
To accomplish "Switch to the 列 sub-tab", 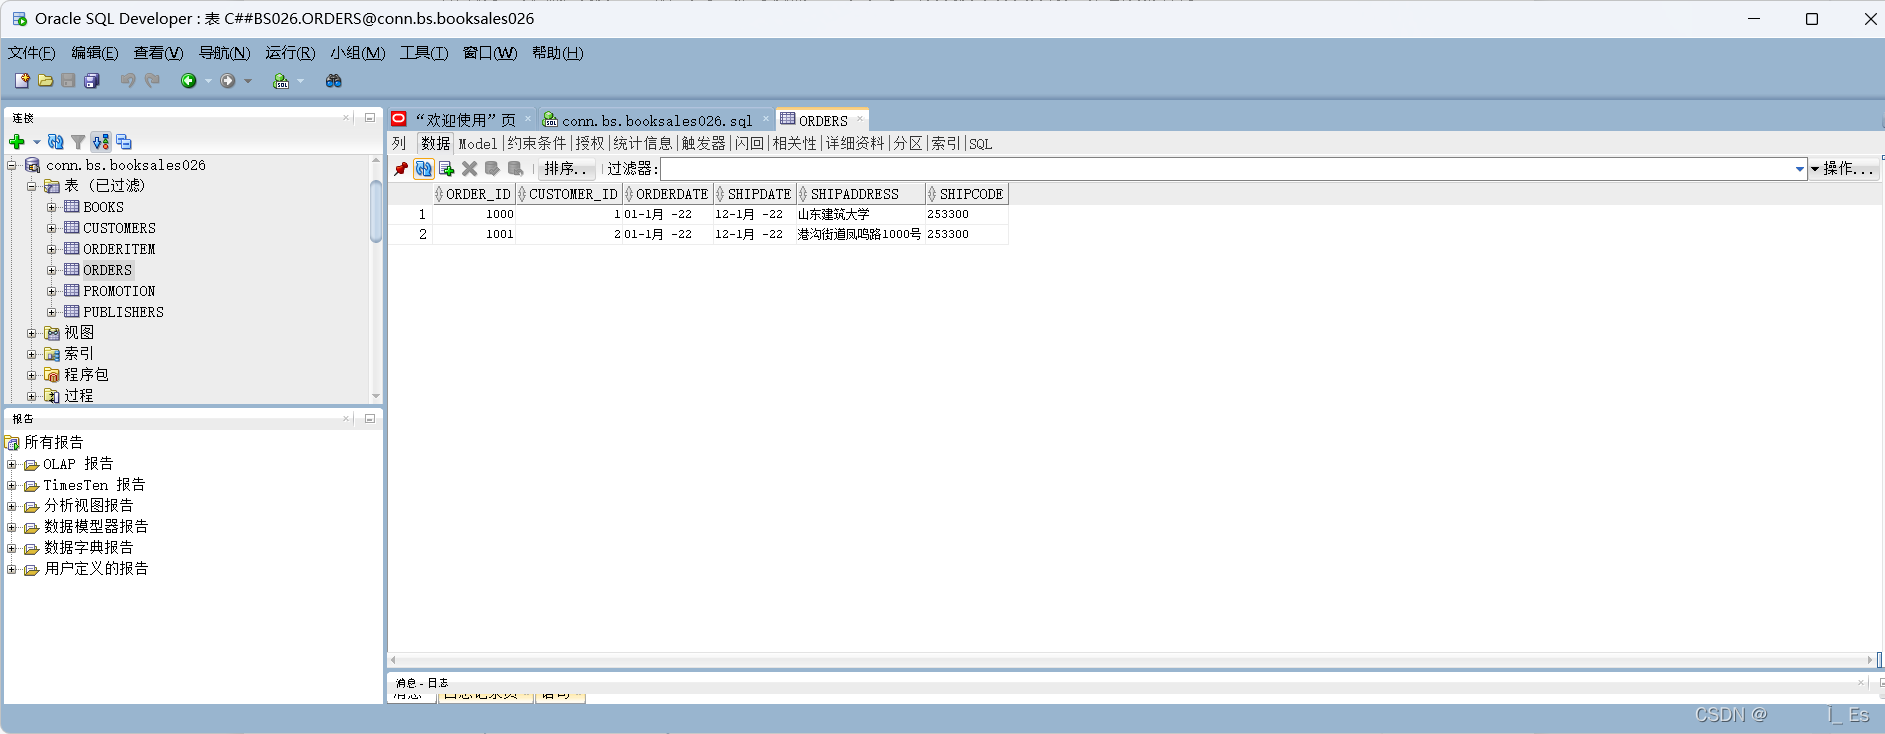I will click(399, 143).
